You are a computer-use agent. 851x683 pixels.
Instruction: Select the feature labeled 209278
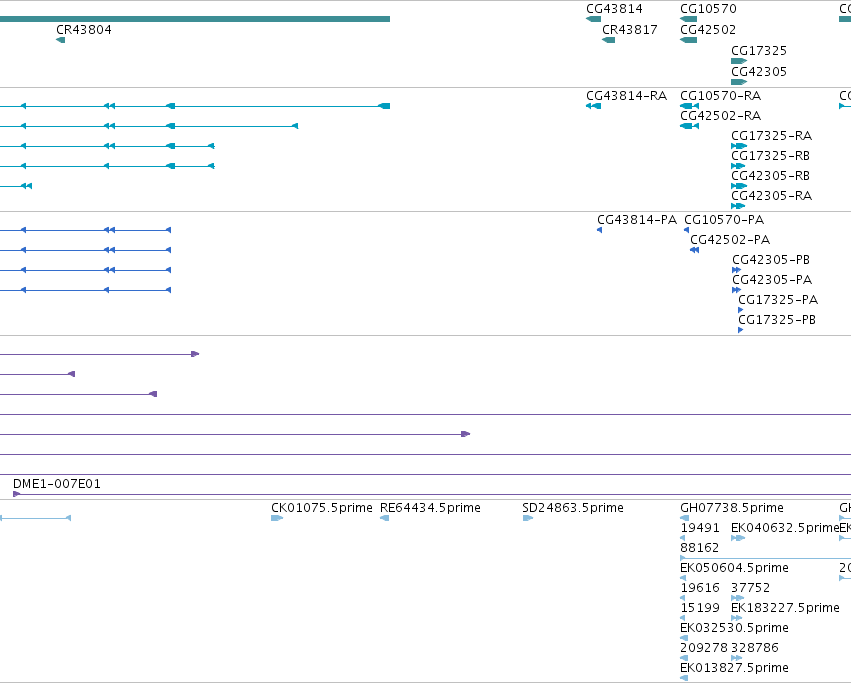(x=684, y=659)
